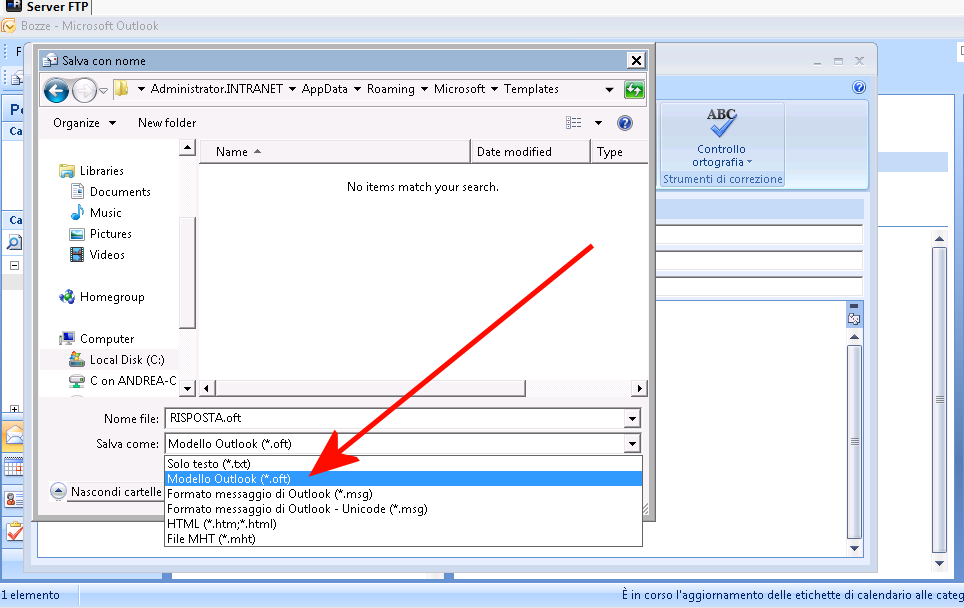Expand the address bar history dropdown
Viewport: 964px width, 608px height.
point(609,90)
